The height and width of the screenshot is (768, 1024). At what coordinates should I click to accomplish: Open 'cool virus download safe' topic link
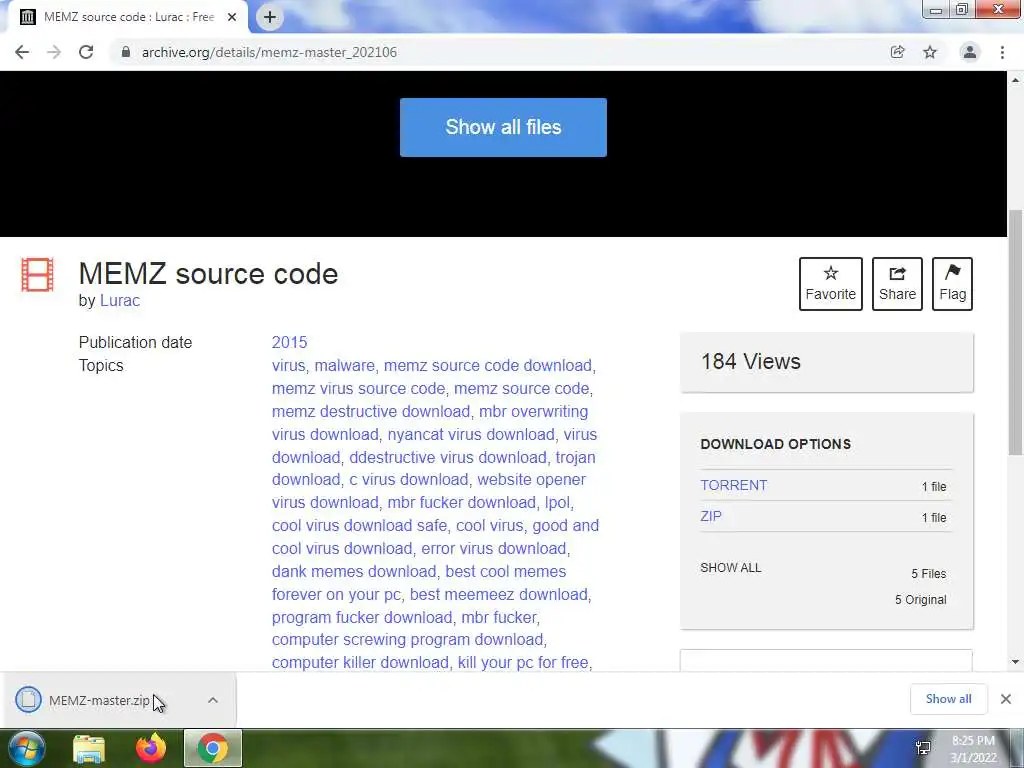pyautogui.click(x=360, y=526)
